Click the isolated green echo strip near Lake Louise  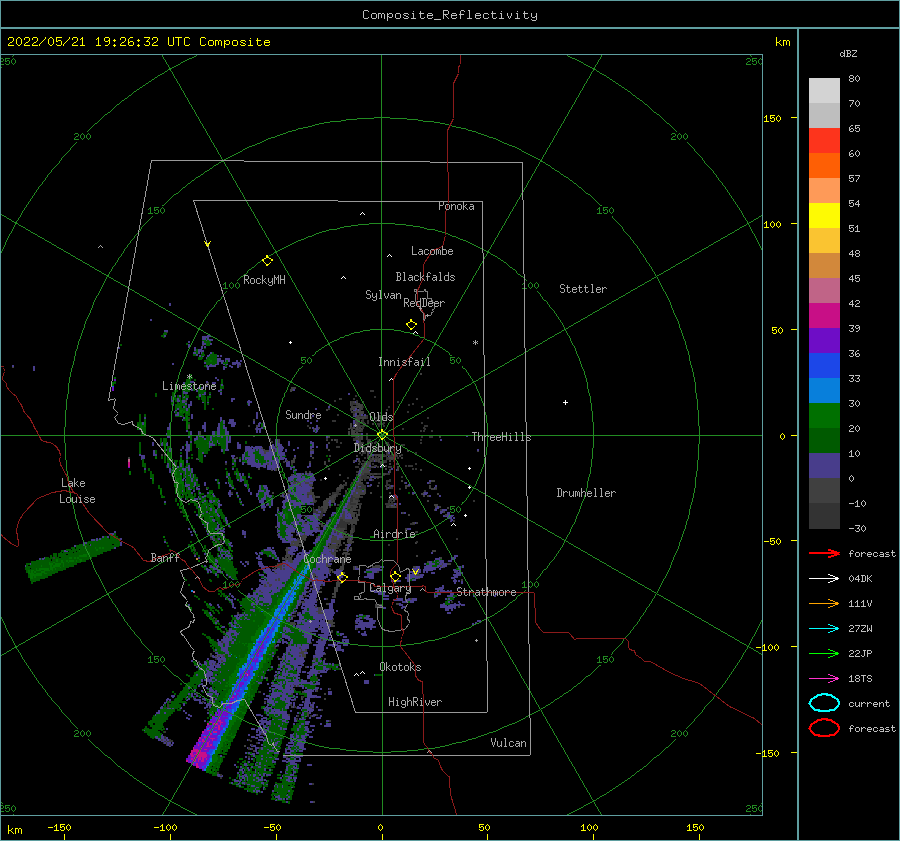coord(73,559)
